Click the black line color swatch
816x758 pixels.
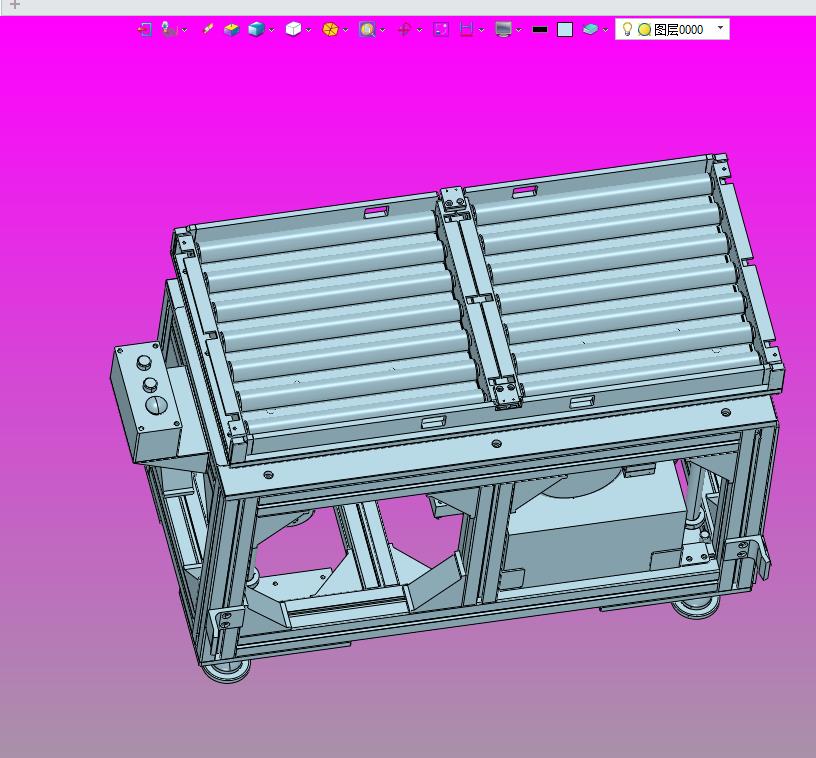[540, 30]
